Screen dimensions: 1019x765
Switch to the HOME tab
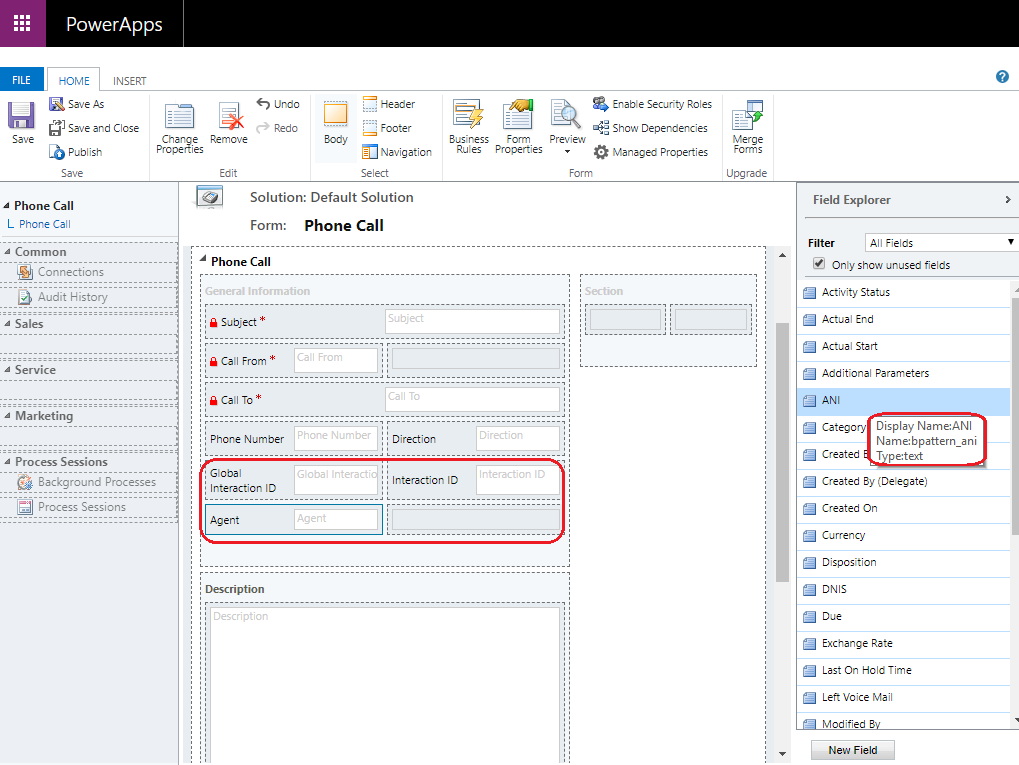(74, 81)
